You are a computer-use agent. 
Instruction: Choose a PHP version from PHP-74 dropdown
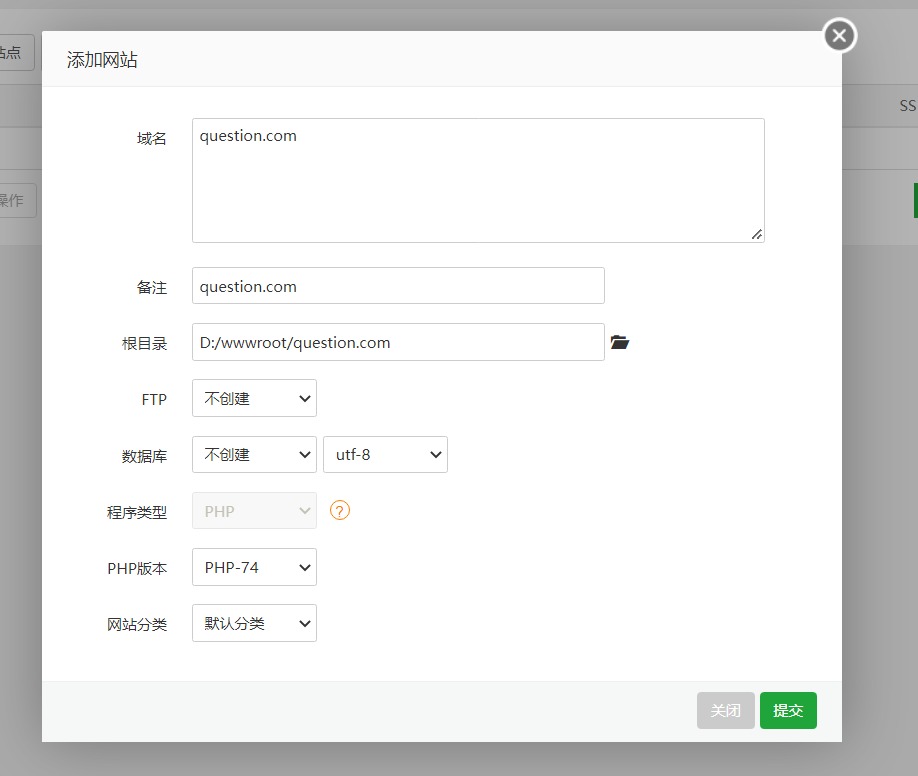click(254, 567)
